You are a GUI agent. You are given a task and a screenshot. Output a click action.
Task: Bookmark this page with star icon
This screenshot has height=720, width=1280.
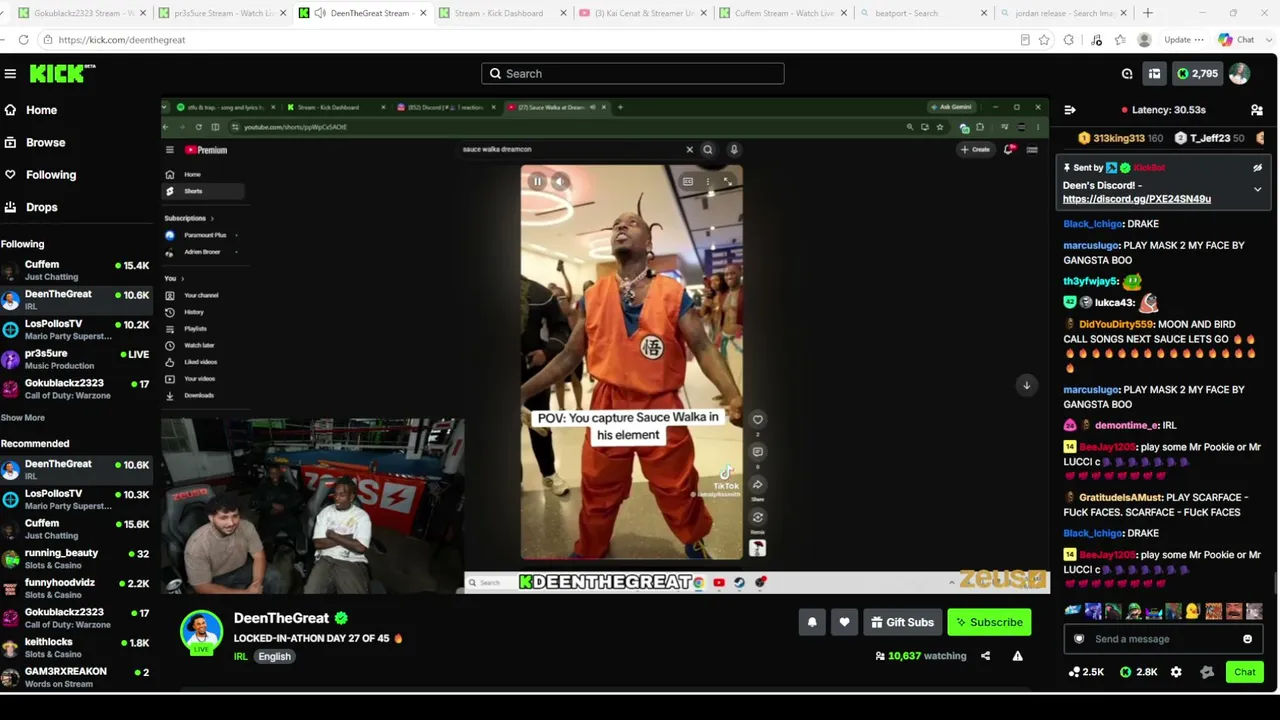coord(1044,40)
